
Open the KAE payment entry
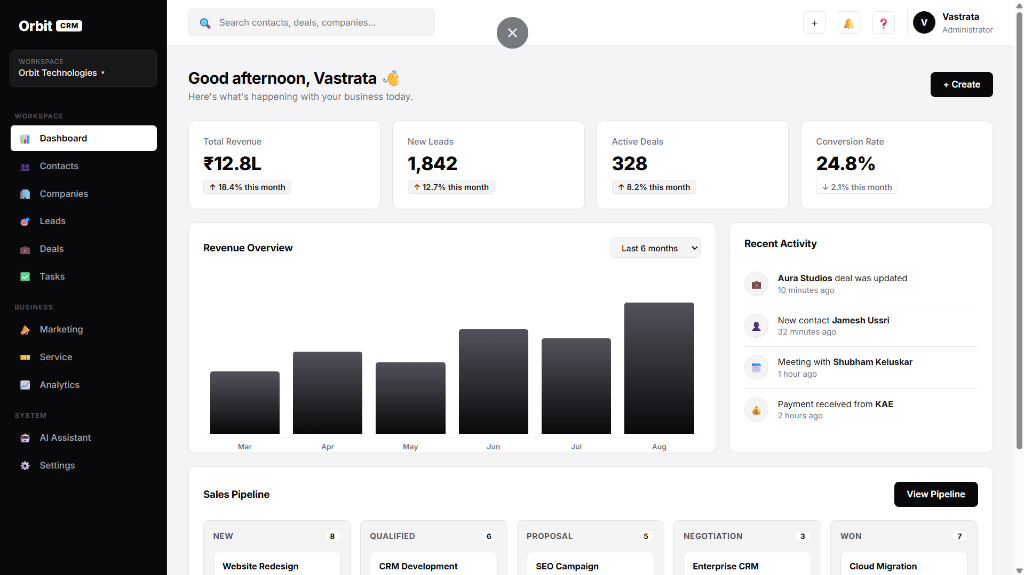pyautogui.click(x=861, y=410)
